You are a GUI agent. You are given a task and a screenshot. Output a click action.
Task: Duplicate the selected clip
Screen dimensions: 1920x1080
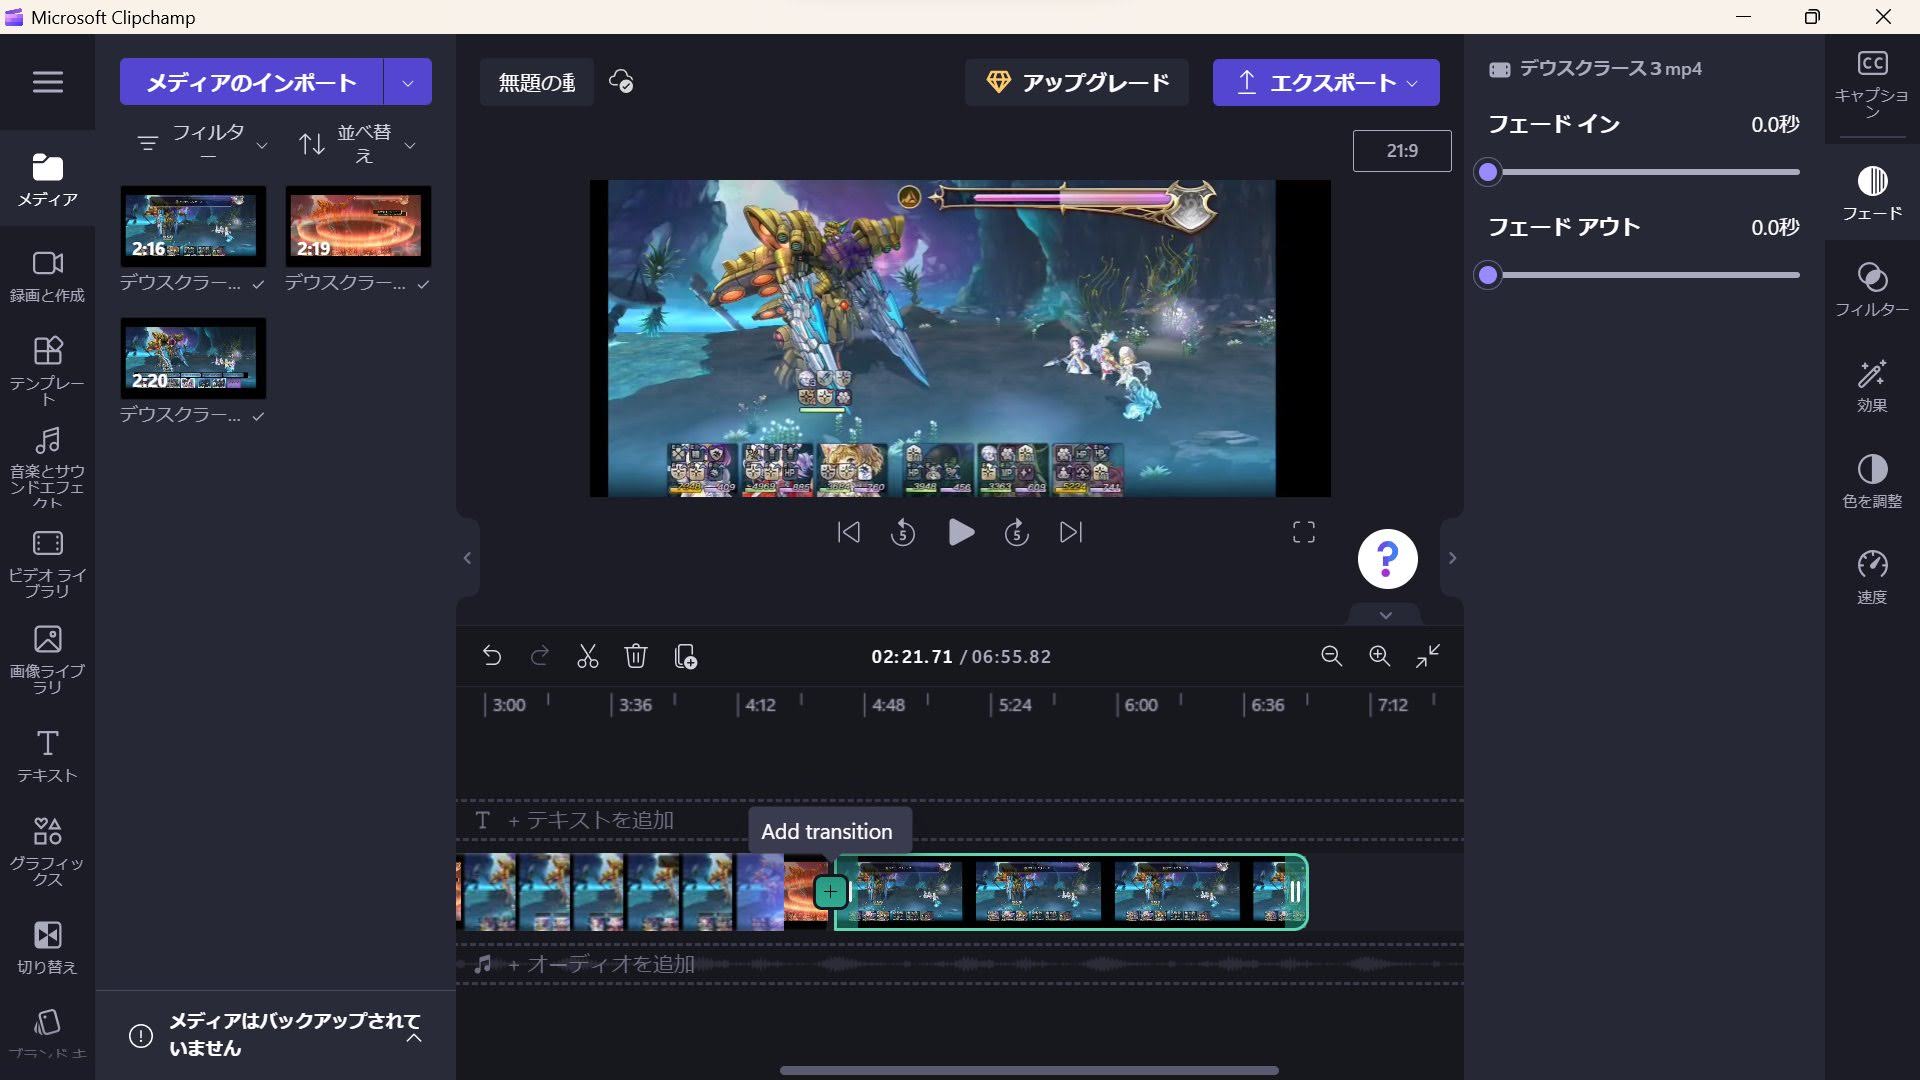tap(685, 656)
